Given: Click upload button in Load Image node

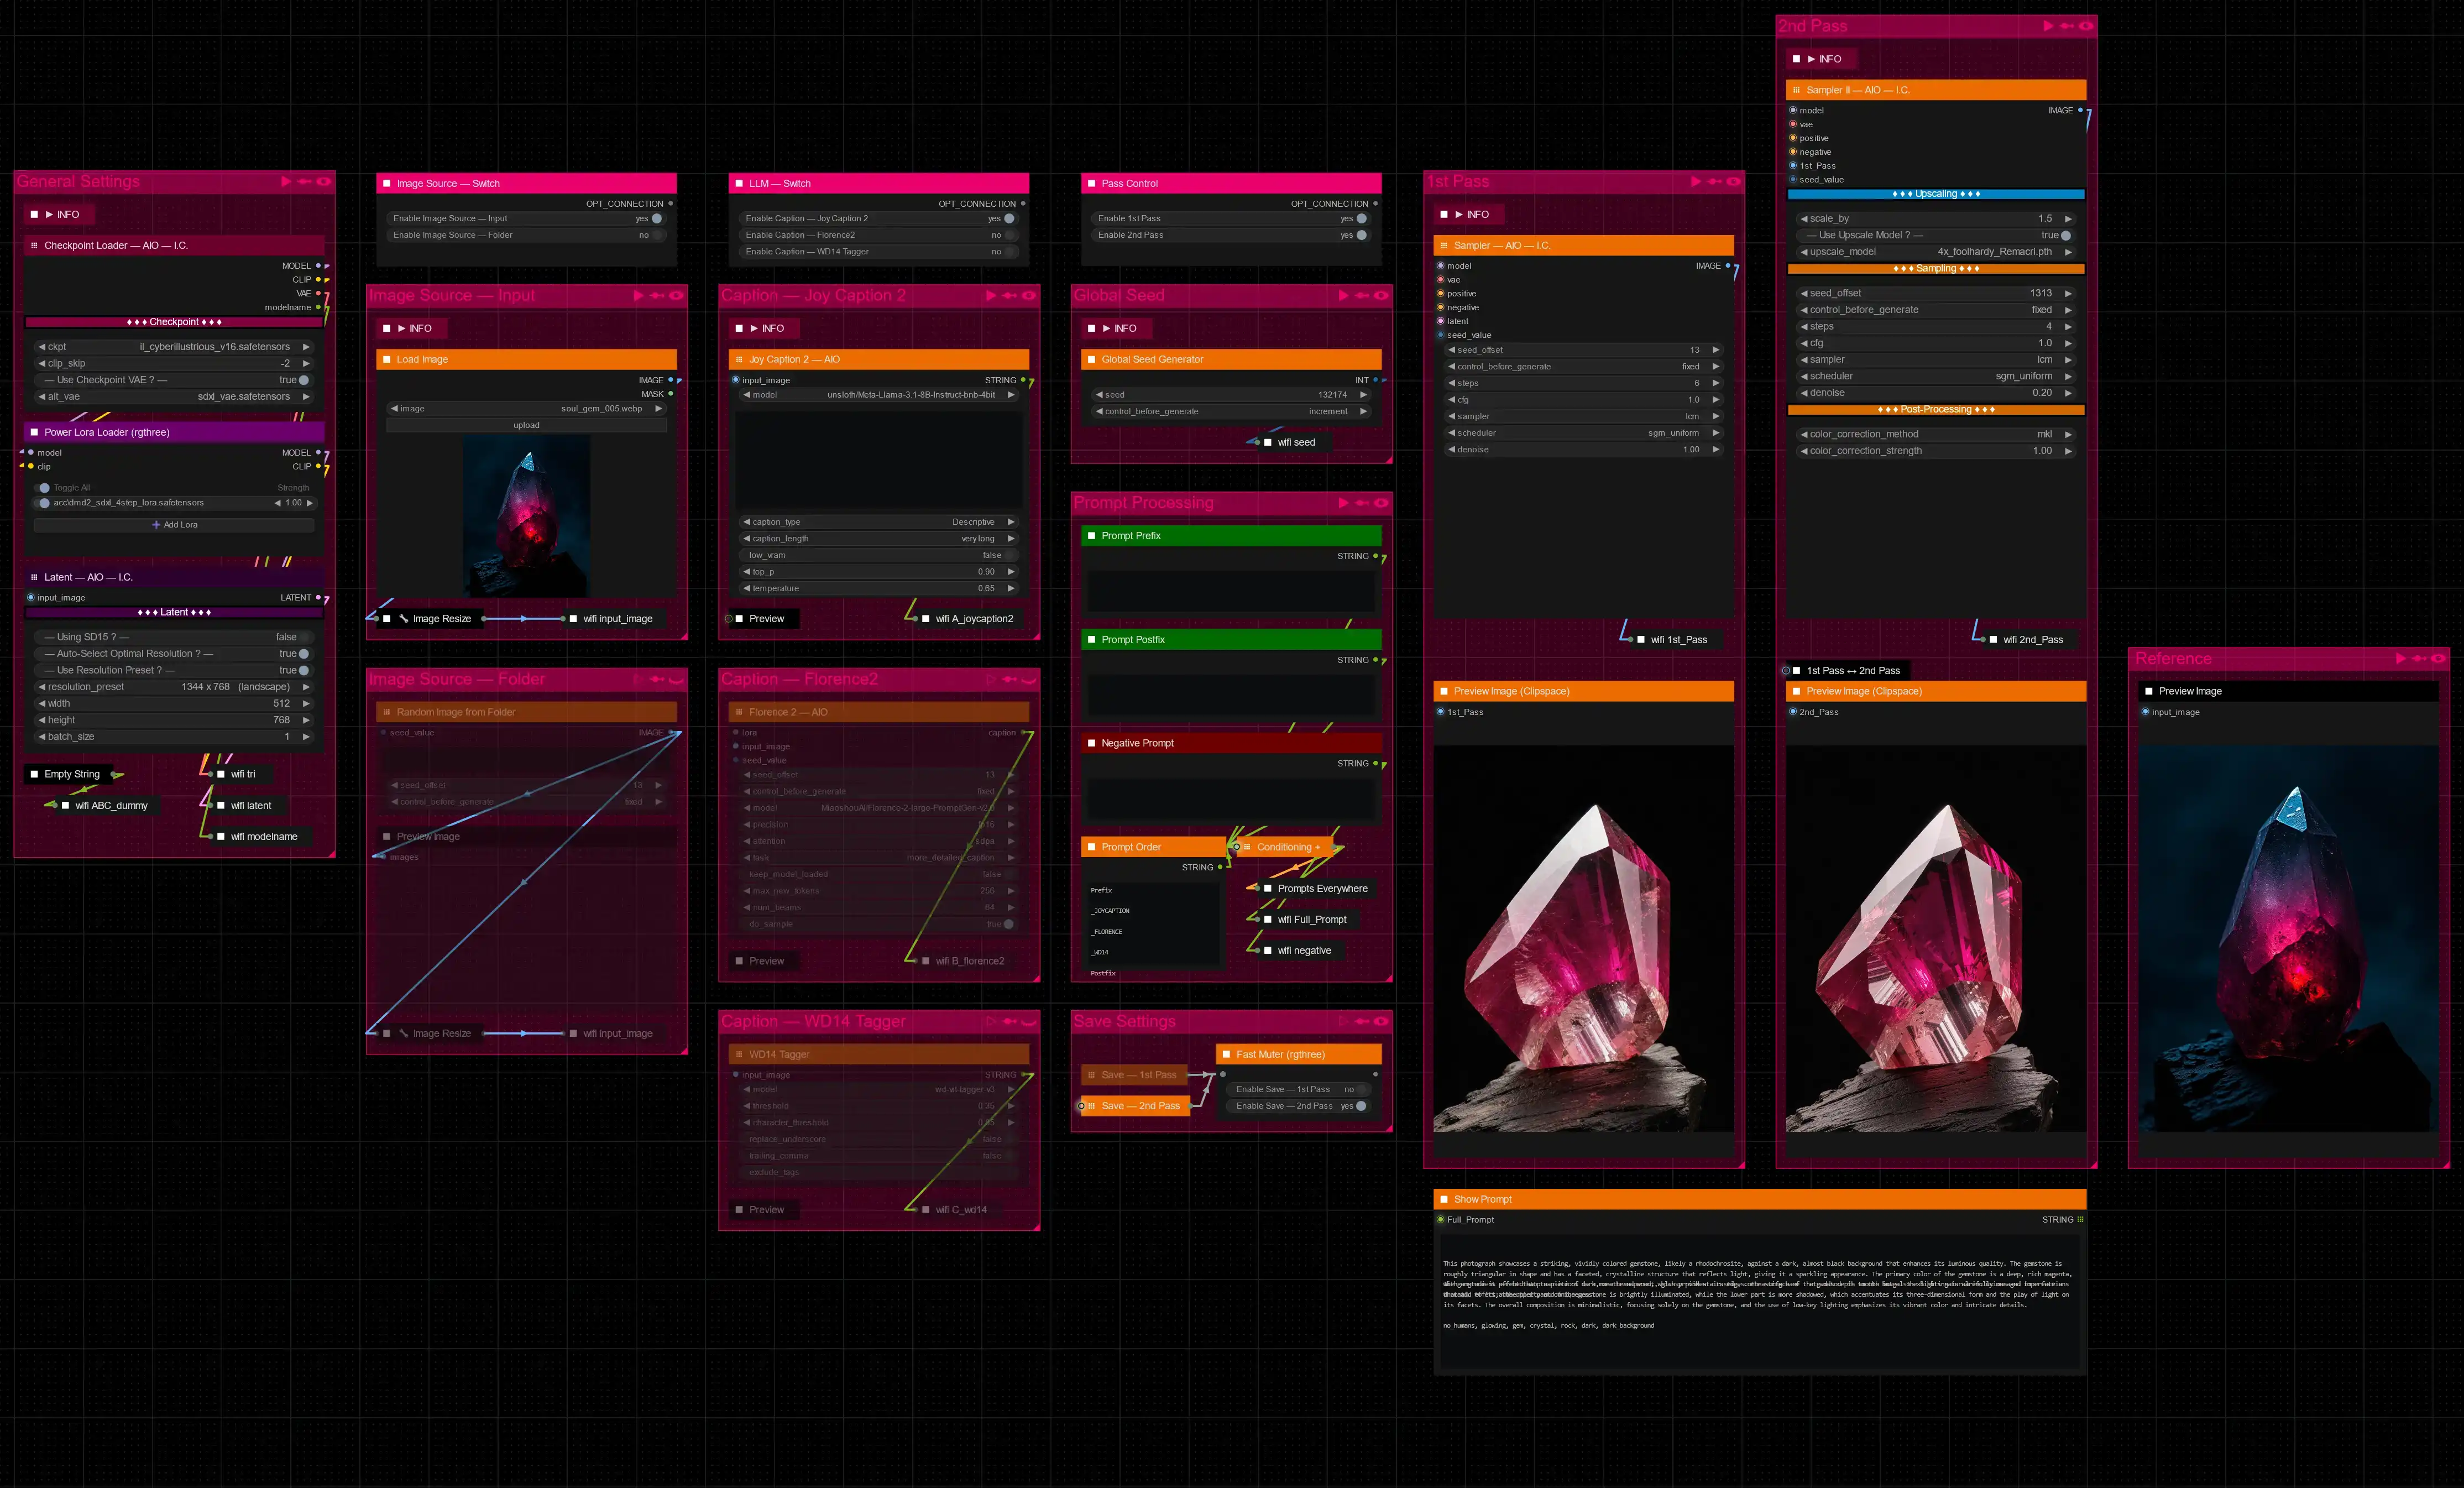Looking at the screenshot, I should pyautogui.click(x=526, y=425).
